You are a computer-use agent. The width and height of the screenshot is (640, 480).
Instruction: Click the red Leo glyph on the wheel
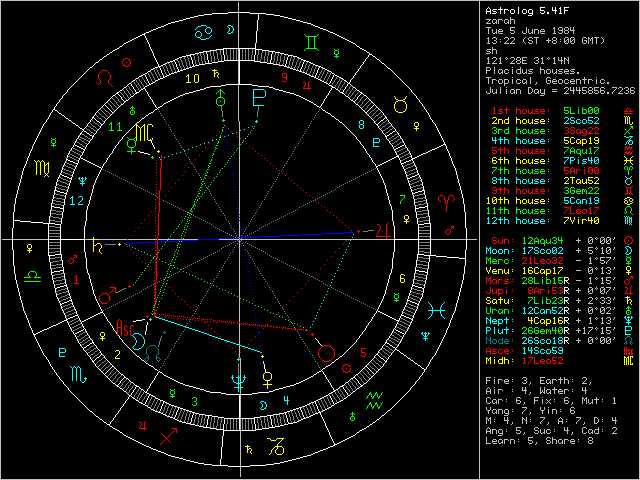click(x=102, y=77)
